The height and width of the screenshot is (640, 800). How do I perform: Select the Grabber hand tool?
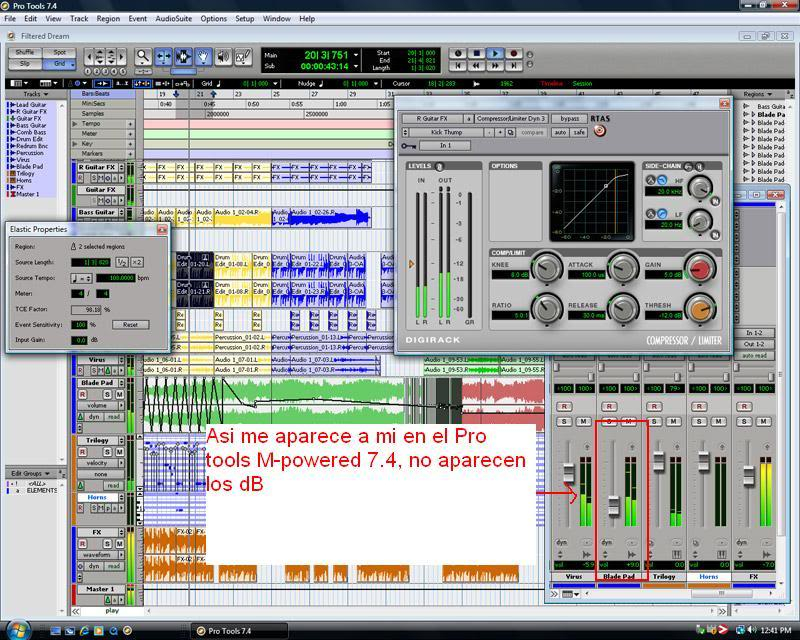[x=203, y=56]
